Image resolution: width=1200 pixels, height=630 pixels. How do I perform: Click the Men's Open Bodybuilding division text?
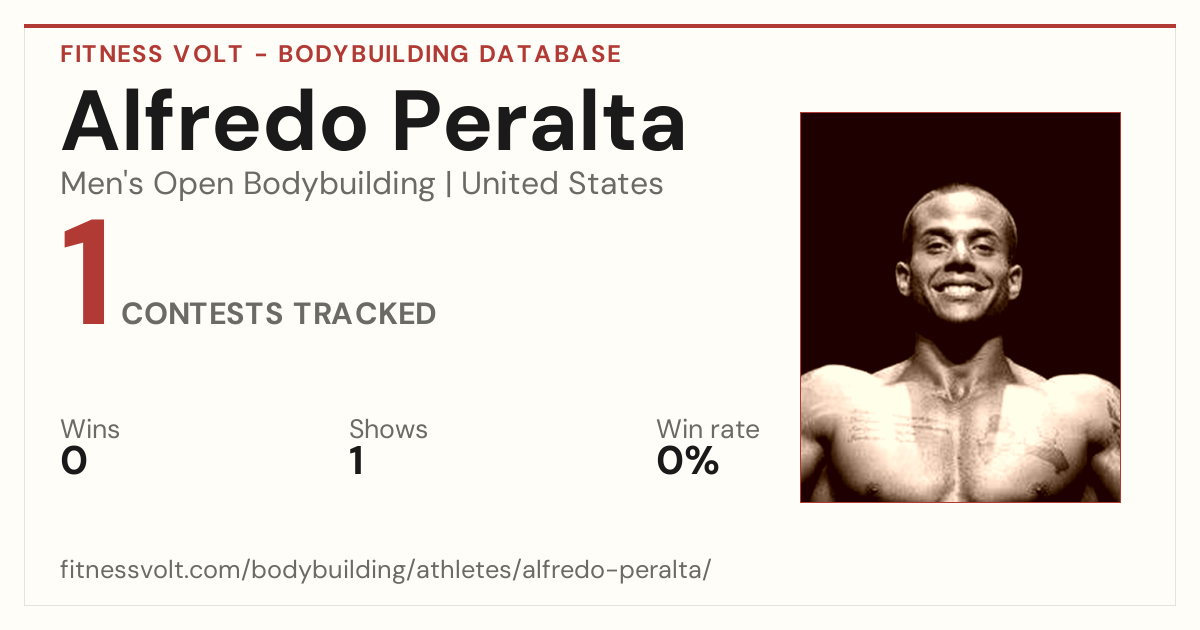click(248, 184)
